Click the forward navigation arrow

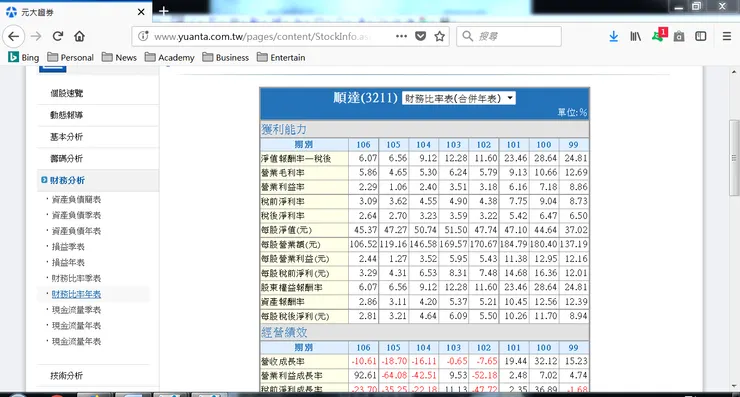tap(36, 36)
